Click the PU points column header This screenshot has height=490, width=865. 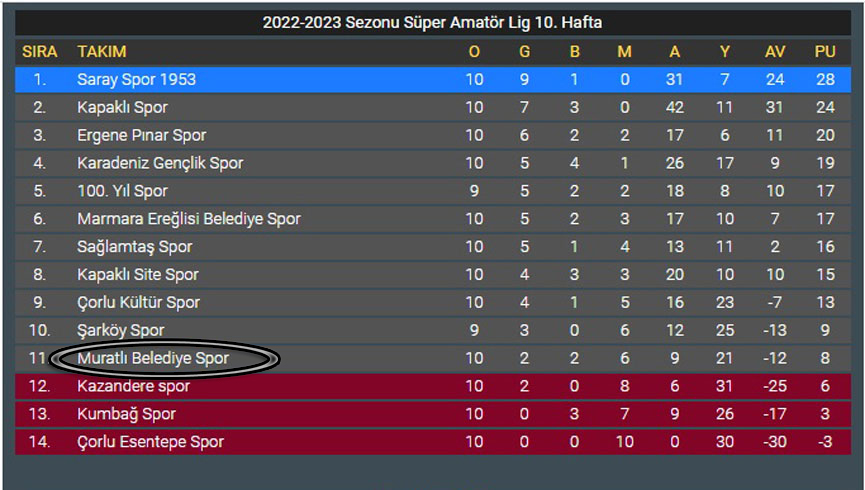825,51
